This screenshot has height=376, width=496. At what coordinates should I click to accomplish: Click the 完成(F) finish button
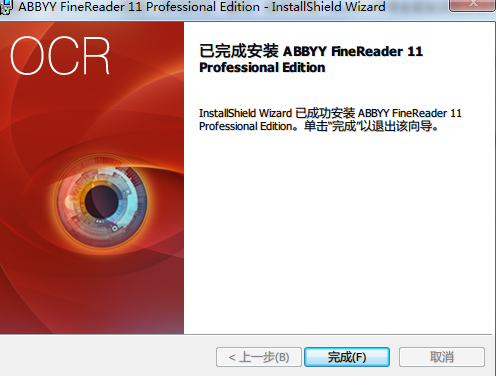click(347, 357)
